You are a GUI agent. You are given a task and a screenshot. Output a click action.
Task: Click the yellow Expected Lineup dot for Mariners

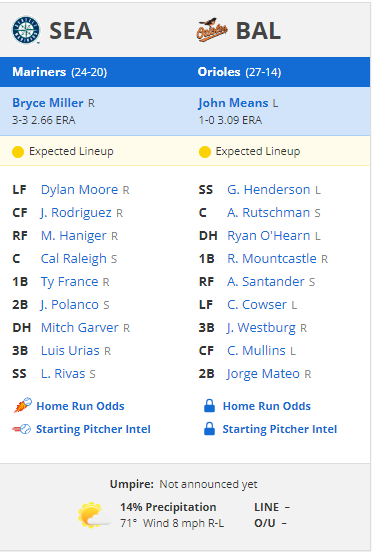18,152
